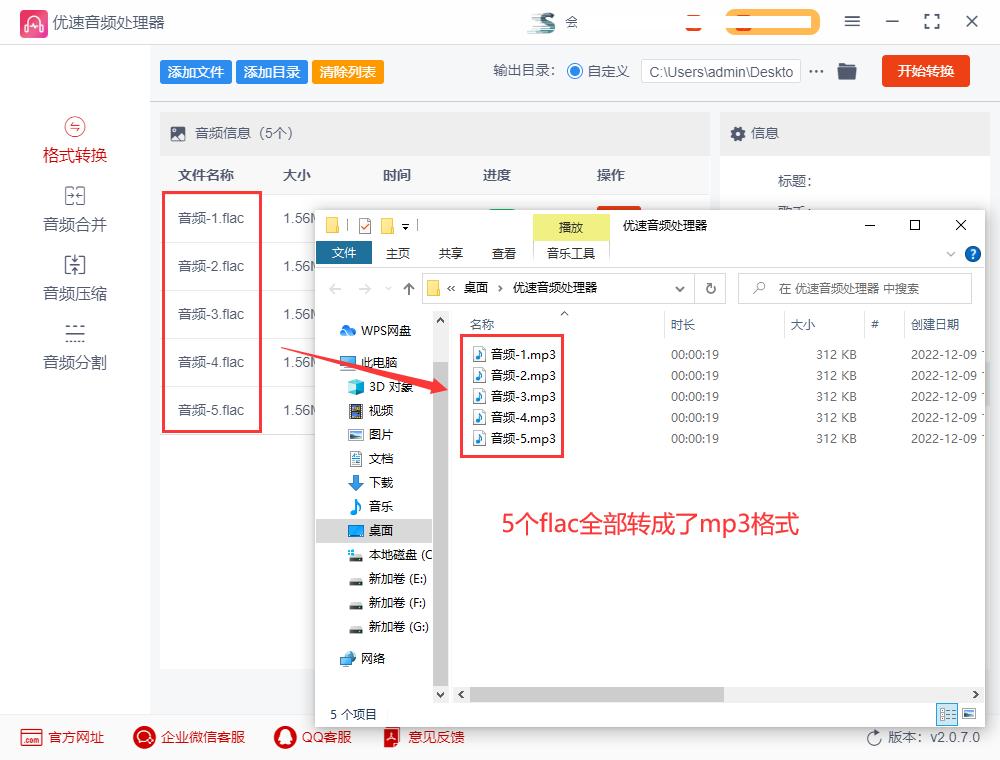The width and height of the screenshot is (1000, 760).
Task: Switch to 音频压缩 mode
Action: click(x=74, y=279)
